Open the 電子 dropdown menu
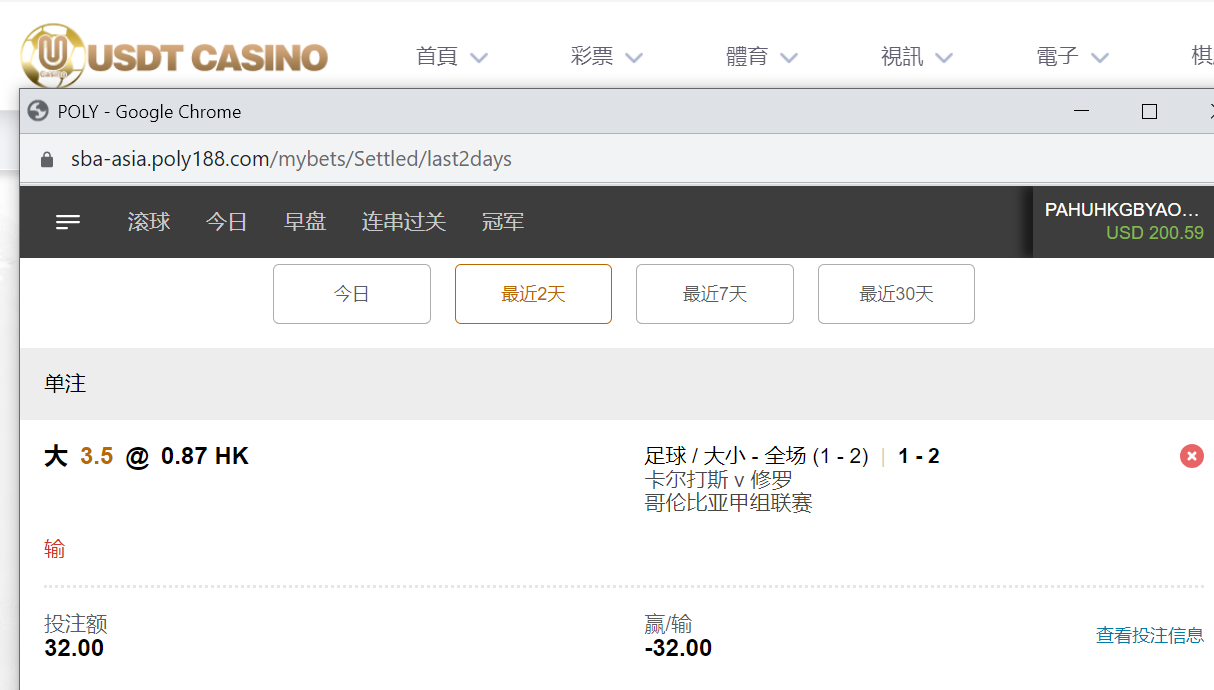The height and width of the screenshot is (690, 1214). pos(1072,57)
